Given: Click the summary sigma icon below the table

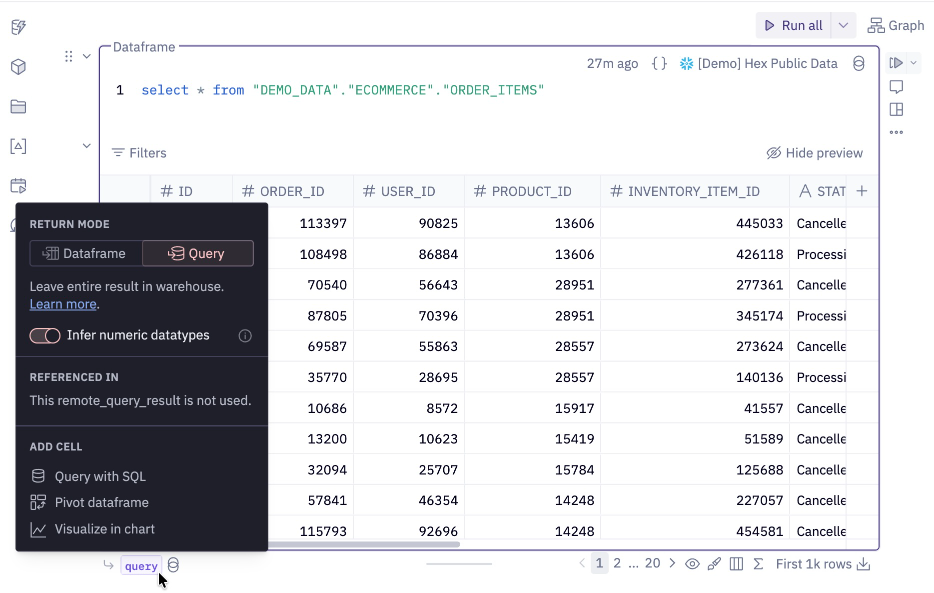Looking at the screenshot, I should click(x=757, y=564).
